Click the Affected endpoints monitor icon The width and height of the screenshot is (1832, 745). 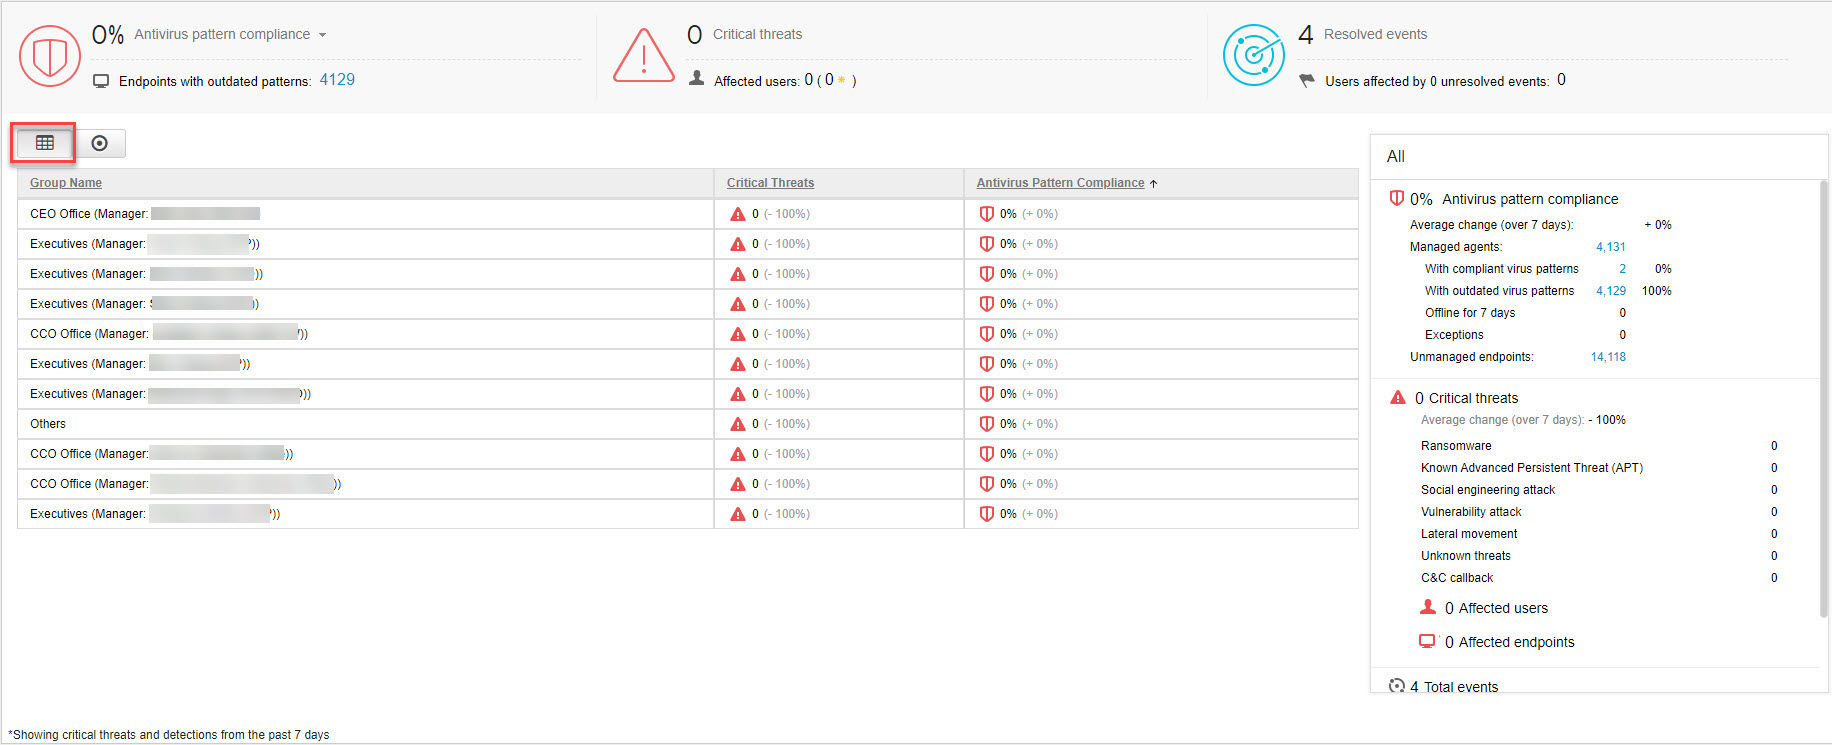[x=1427, y=641]
